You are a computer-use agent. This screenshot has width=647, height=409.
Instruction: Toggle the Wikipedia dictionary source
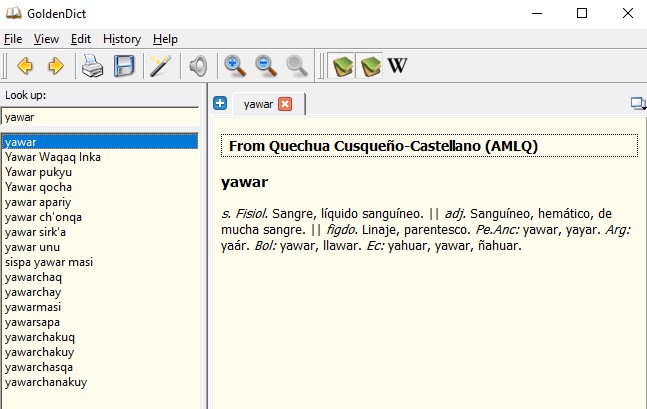pyautogui.click(x=397, y=67)
